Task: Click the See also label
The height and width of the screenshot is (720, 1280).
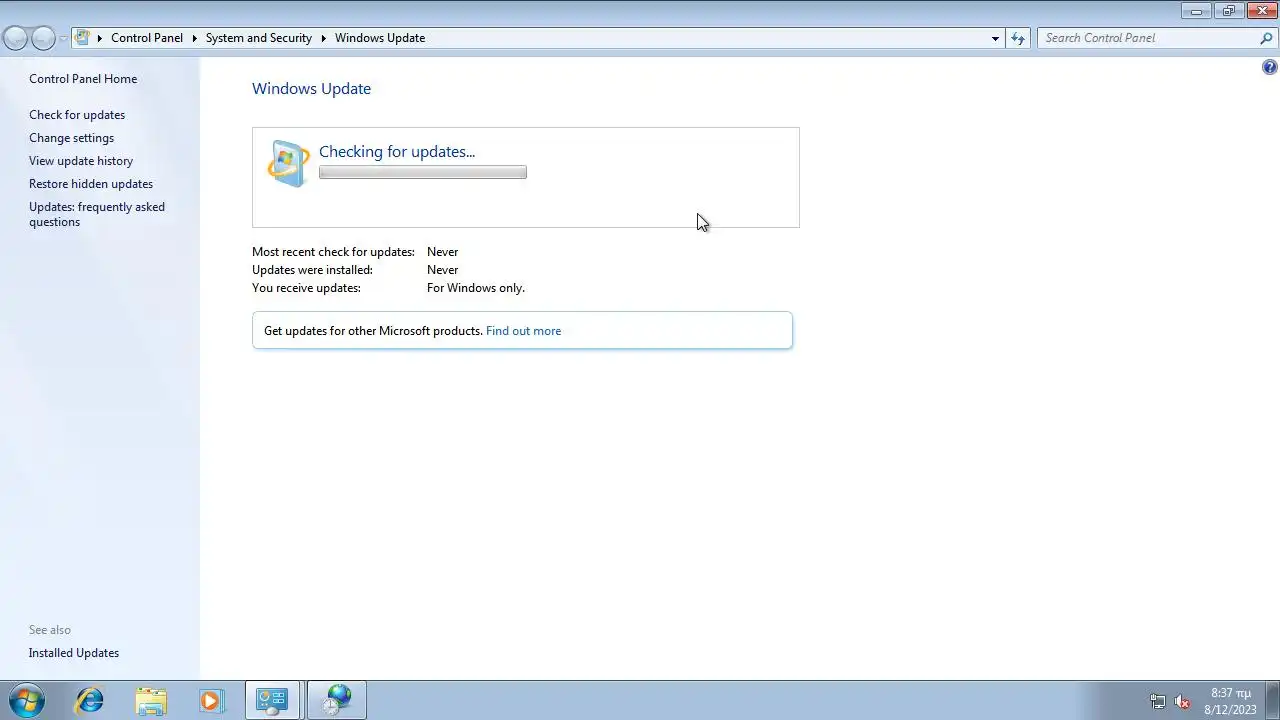Action: click(50, 630)
